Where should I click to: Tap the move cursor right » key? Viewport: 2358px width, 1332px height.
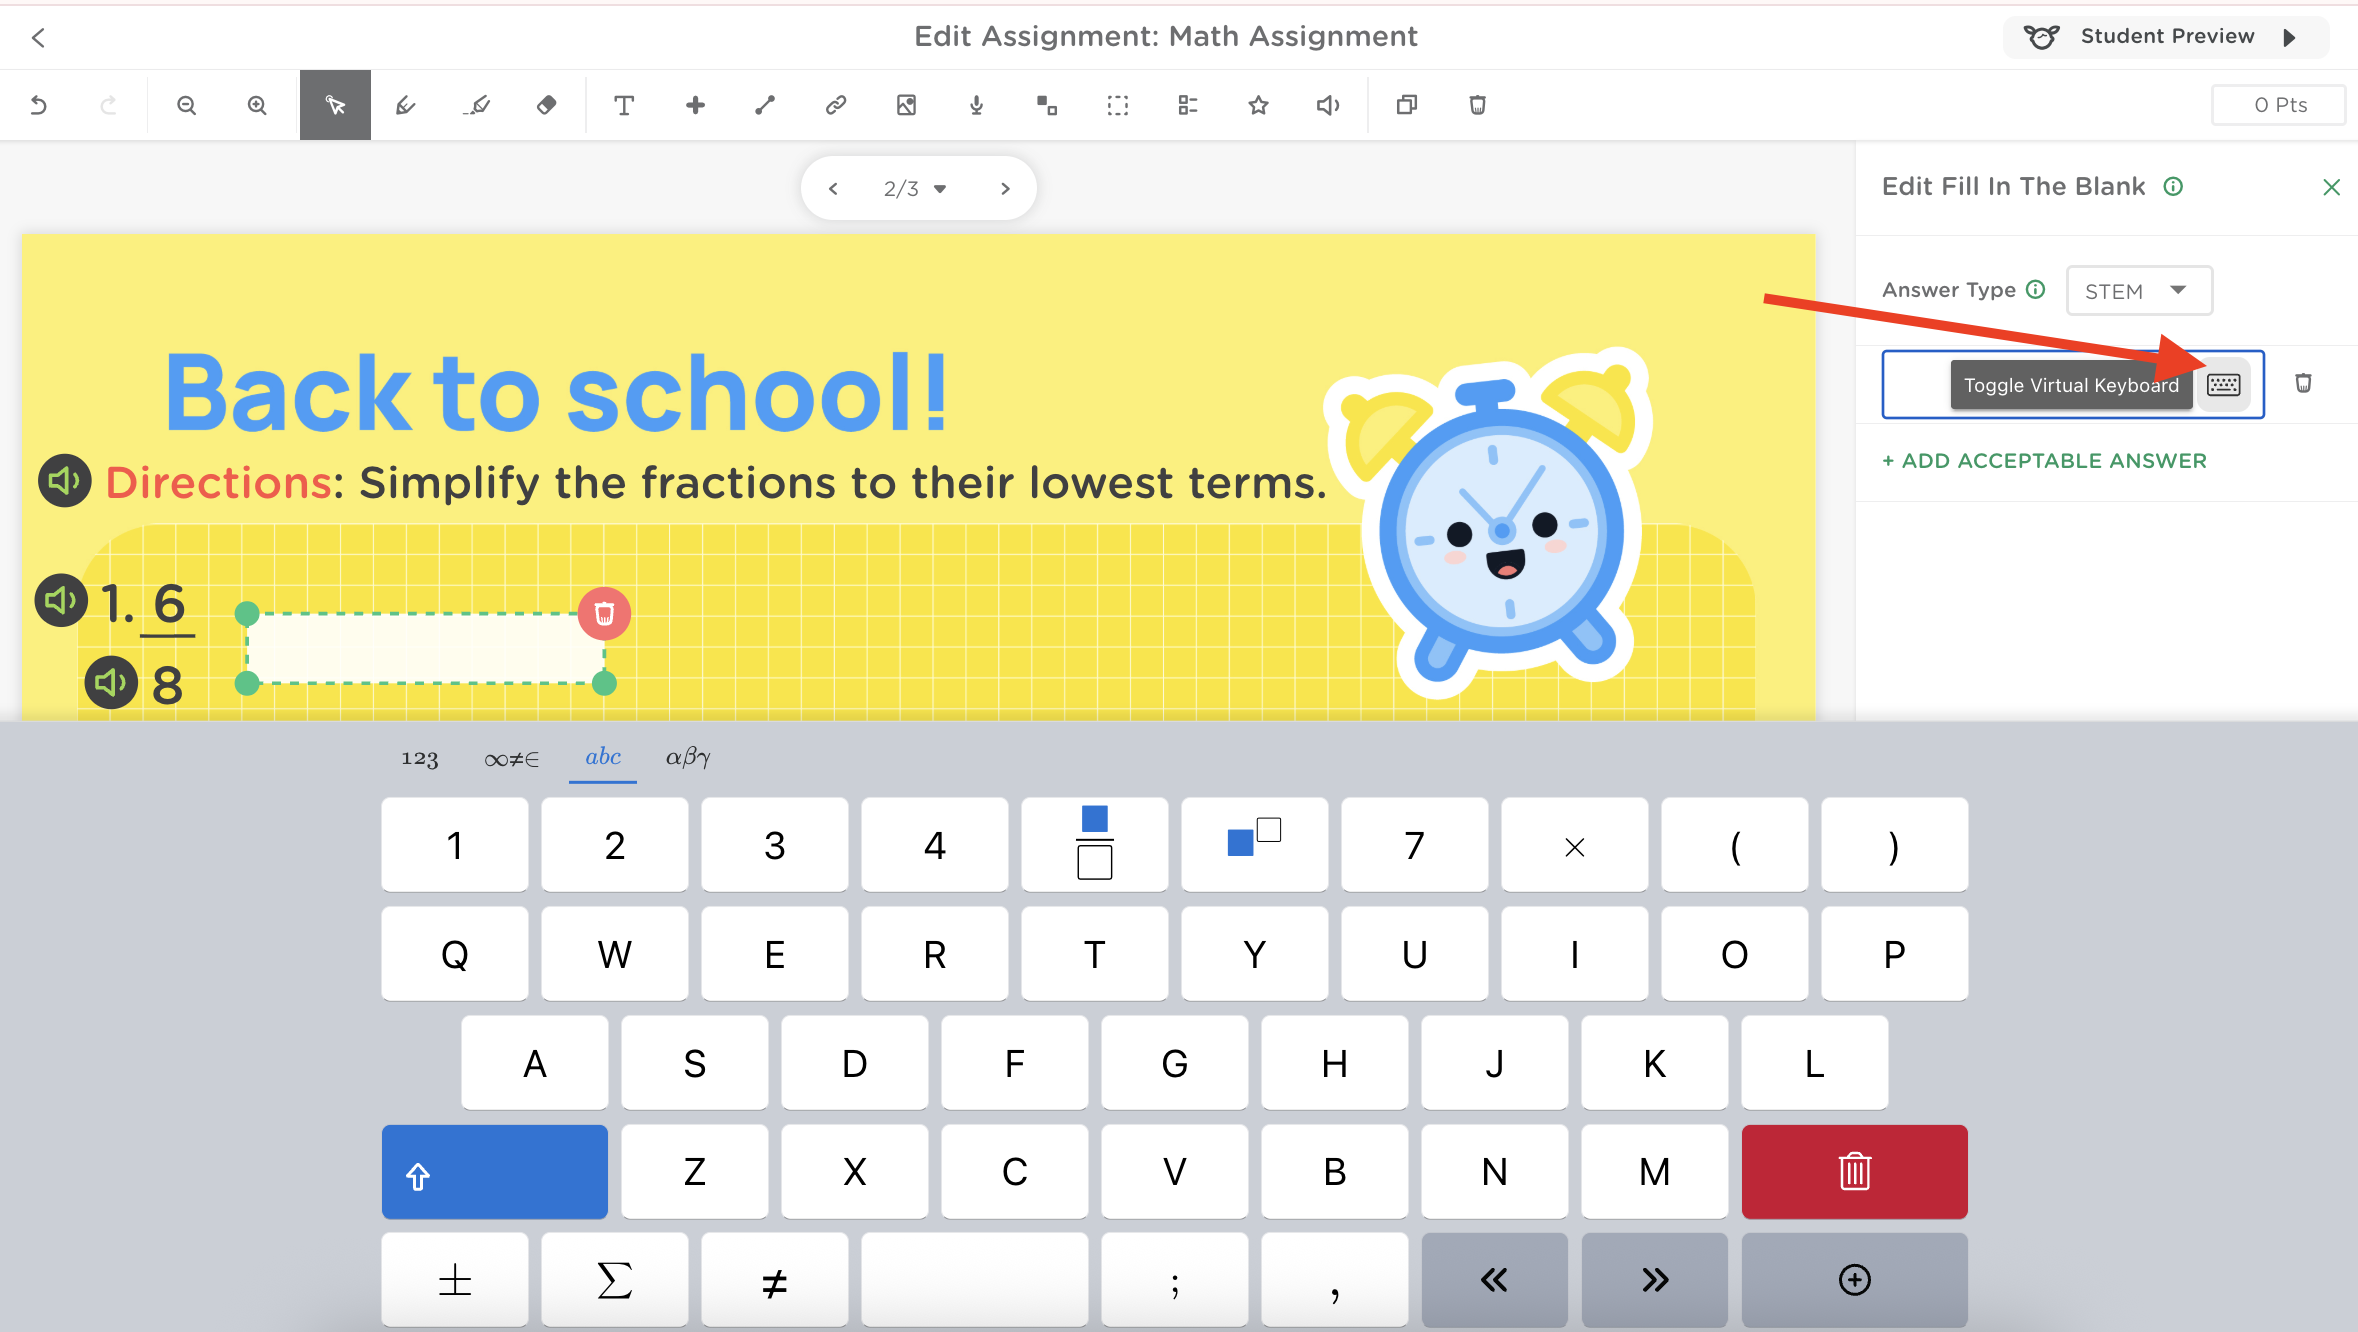pyautogui.click(x=1655, y=1280)
